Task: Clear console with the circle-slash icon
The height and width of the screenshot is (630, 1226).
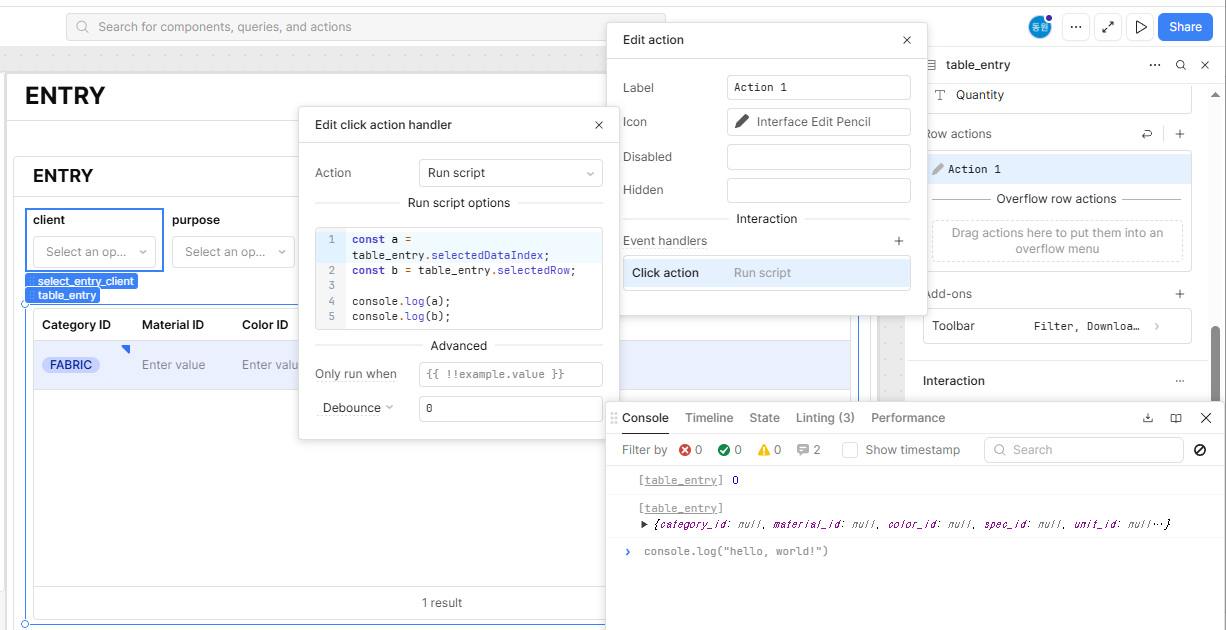Action: (x=1200, y=450)
